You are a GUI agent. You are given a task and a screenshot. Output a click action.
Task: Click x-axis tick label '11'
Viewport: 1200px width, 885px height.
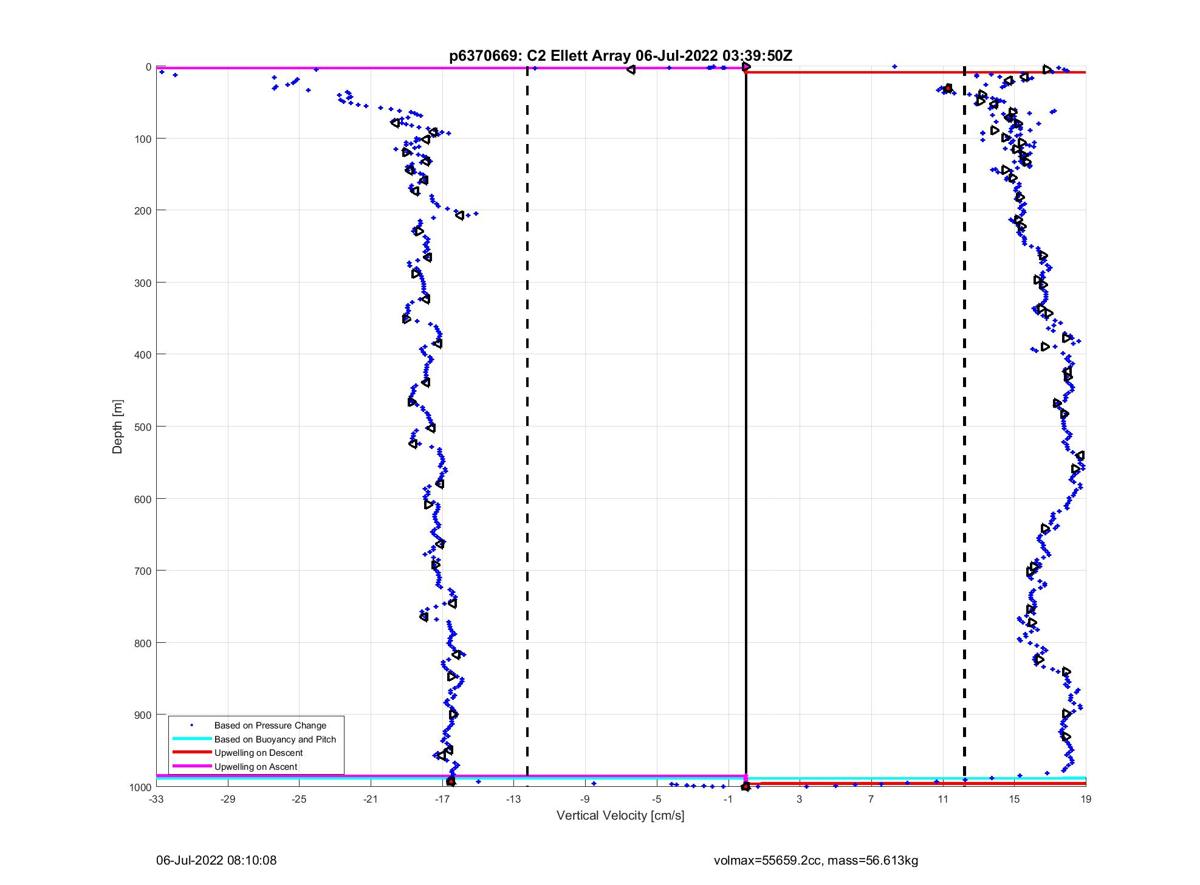pos(943,800)
